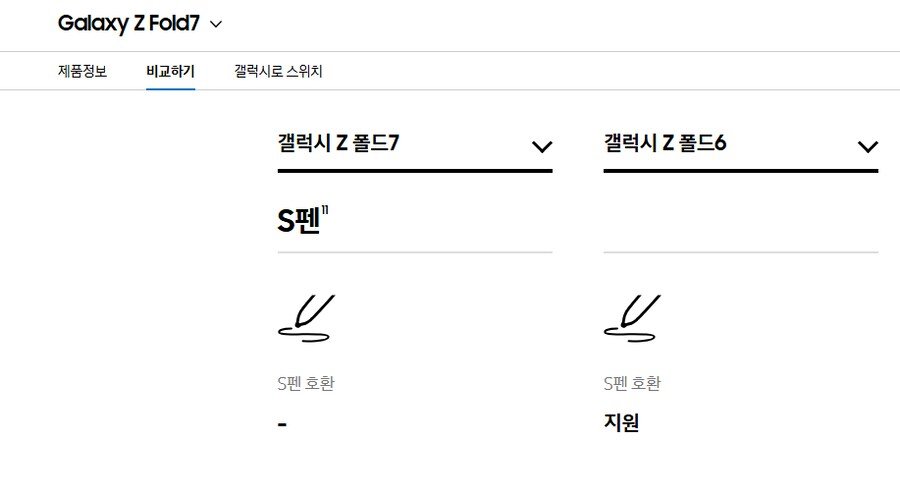Expand the Galaxy Z Fold7 title chevron
Viewport: 900px width, 495px height.
[216, 24]
